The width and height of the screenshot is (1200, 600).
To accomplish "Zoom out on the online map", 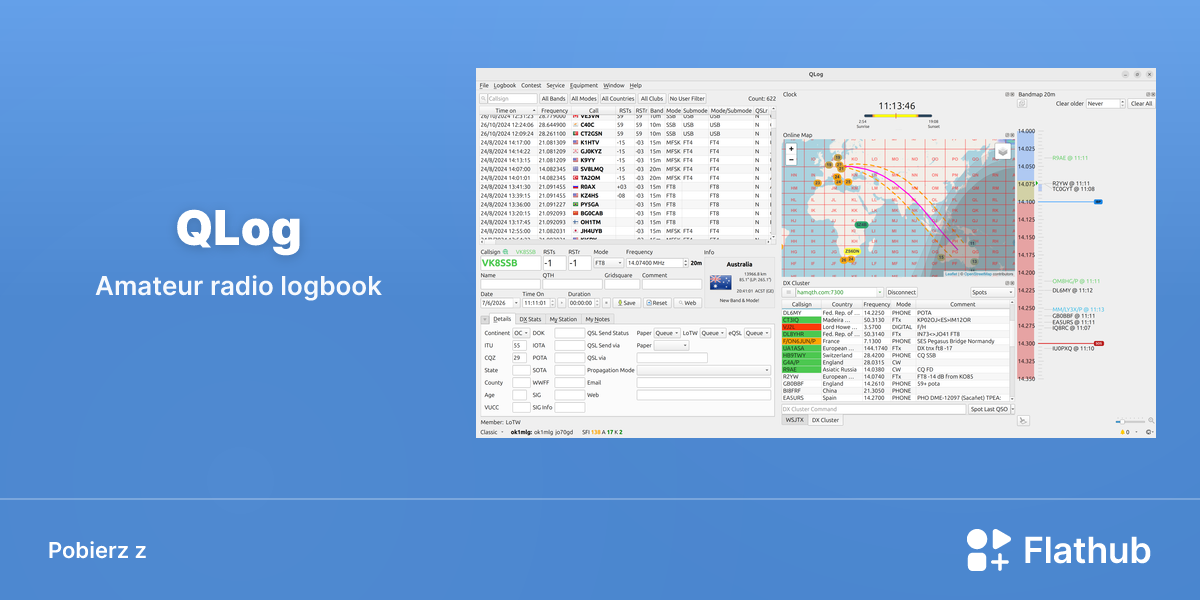I will pyautogui.click(x=791, y=158).
